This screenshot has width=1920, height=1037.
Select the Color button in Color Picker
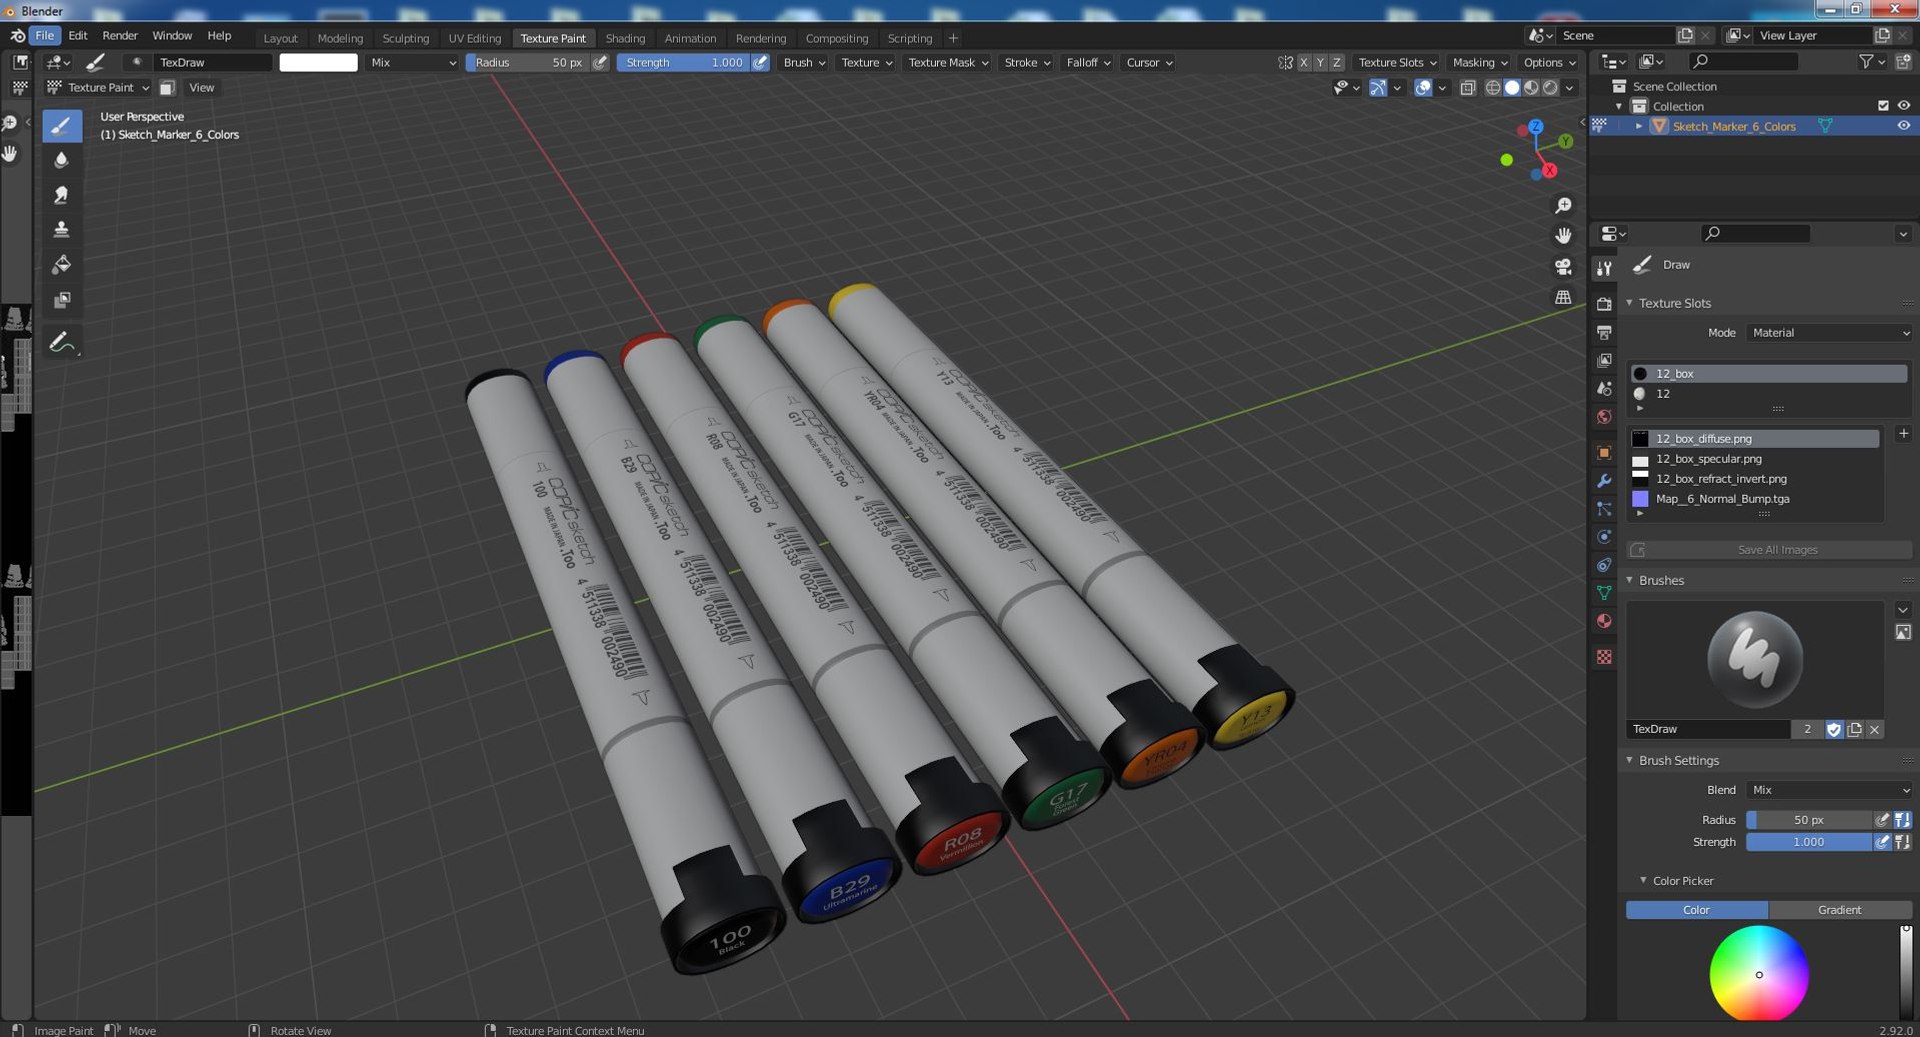[x=1696, y=910]
